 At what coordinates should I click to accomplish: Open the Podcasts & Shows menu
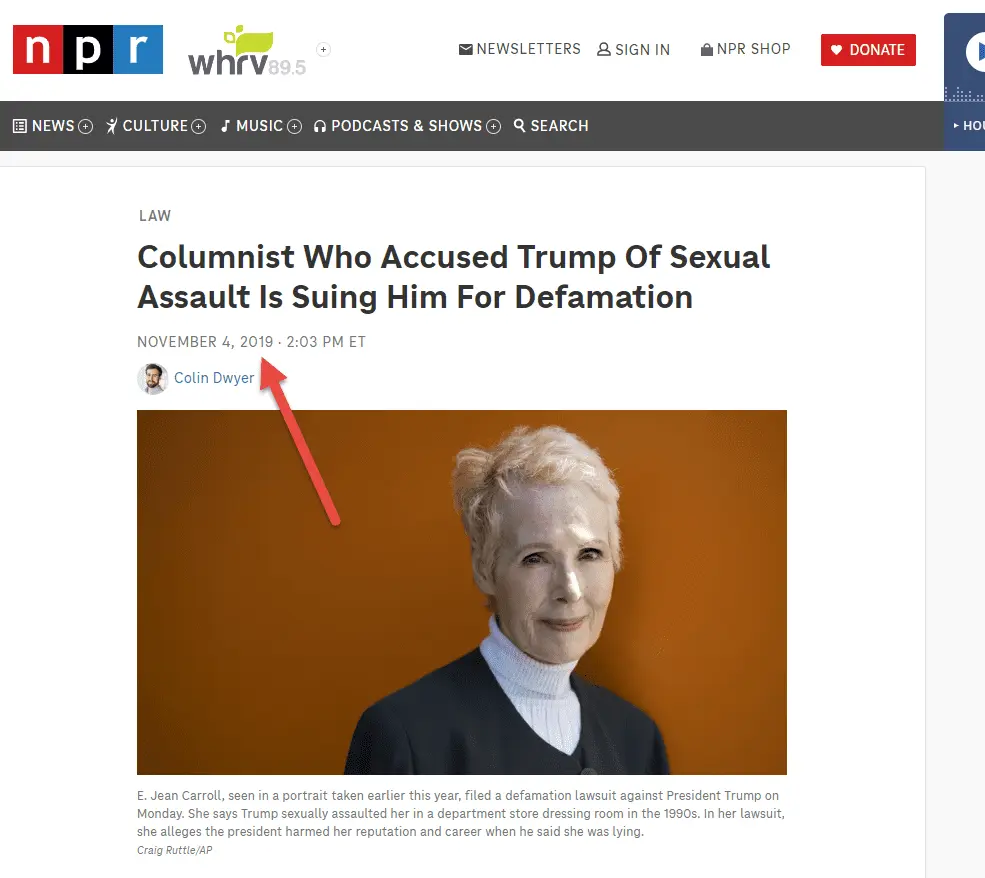[406, 126]
